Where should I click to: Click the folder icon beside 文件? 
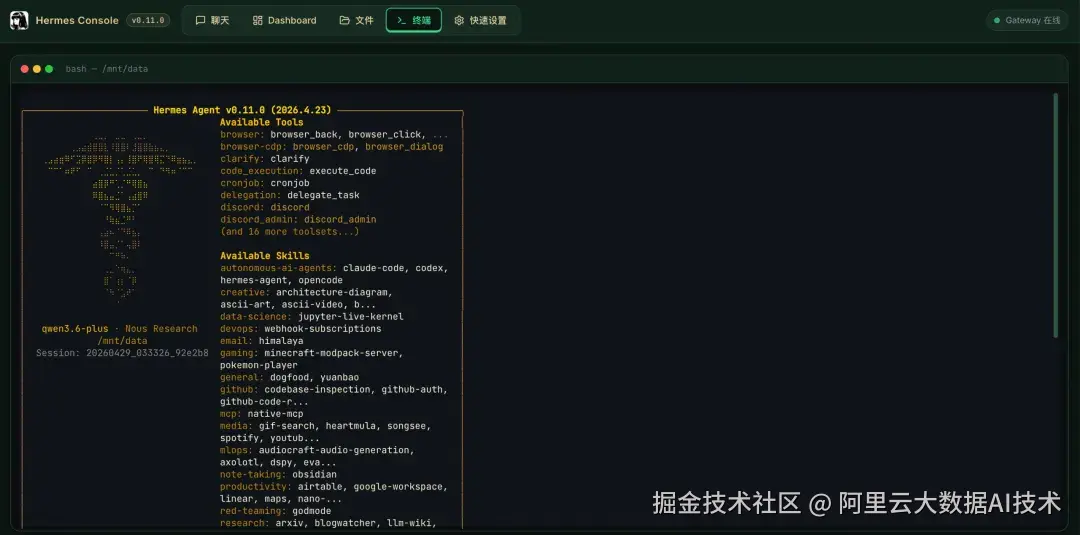point(344,21)
